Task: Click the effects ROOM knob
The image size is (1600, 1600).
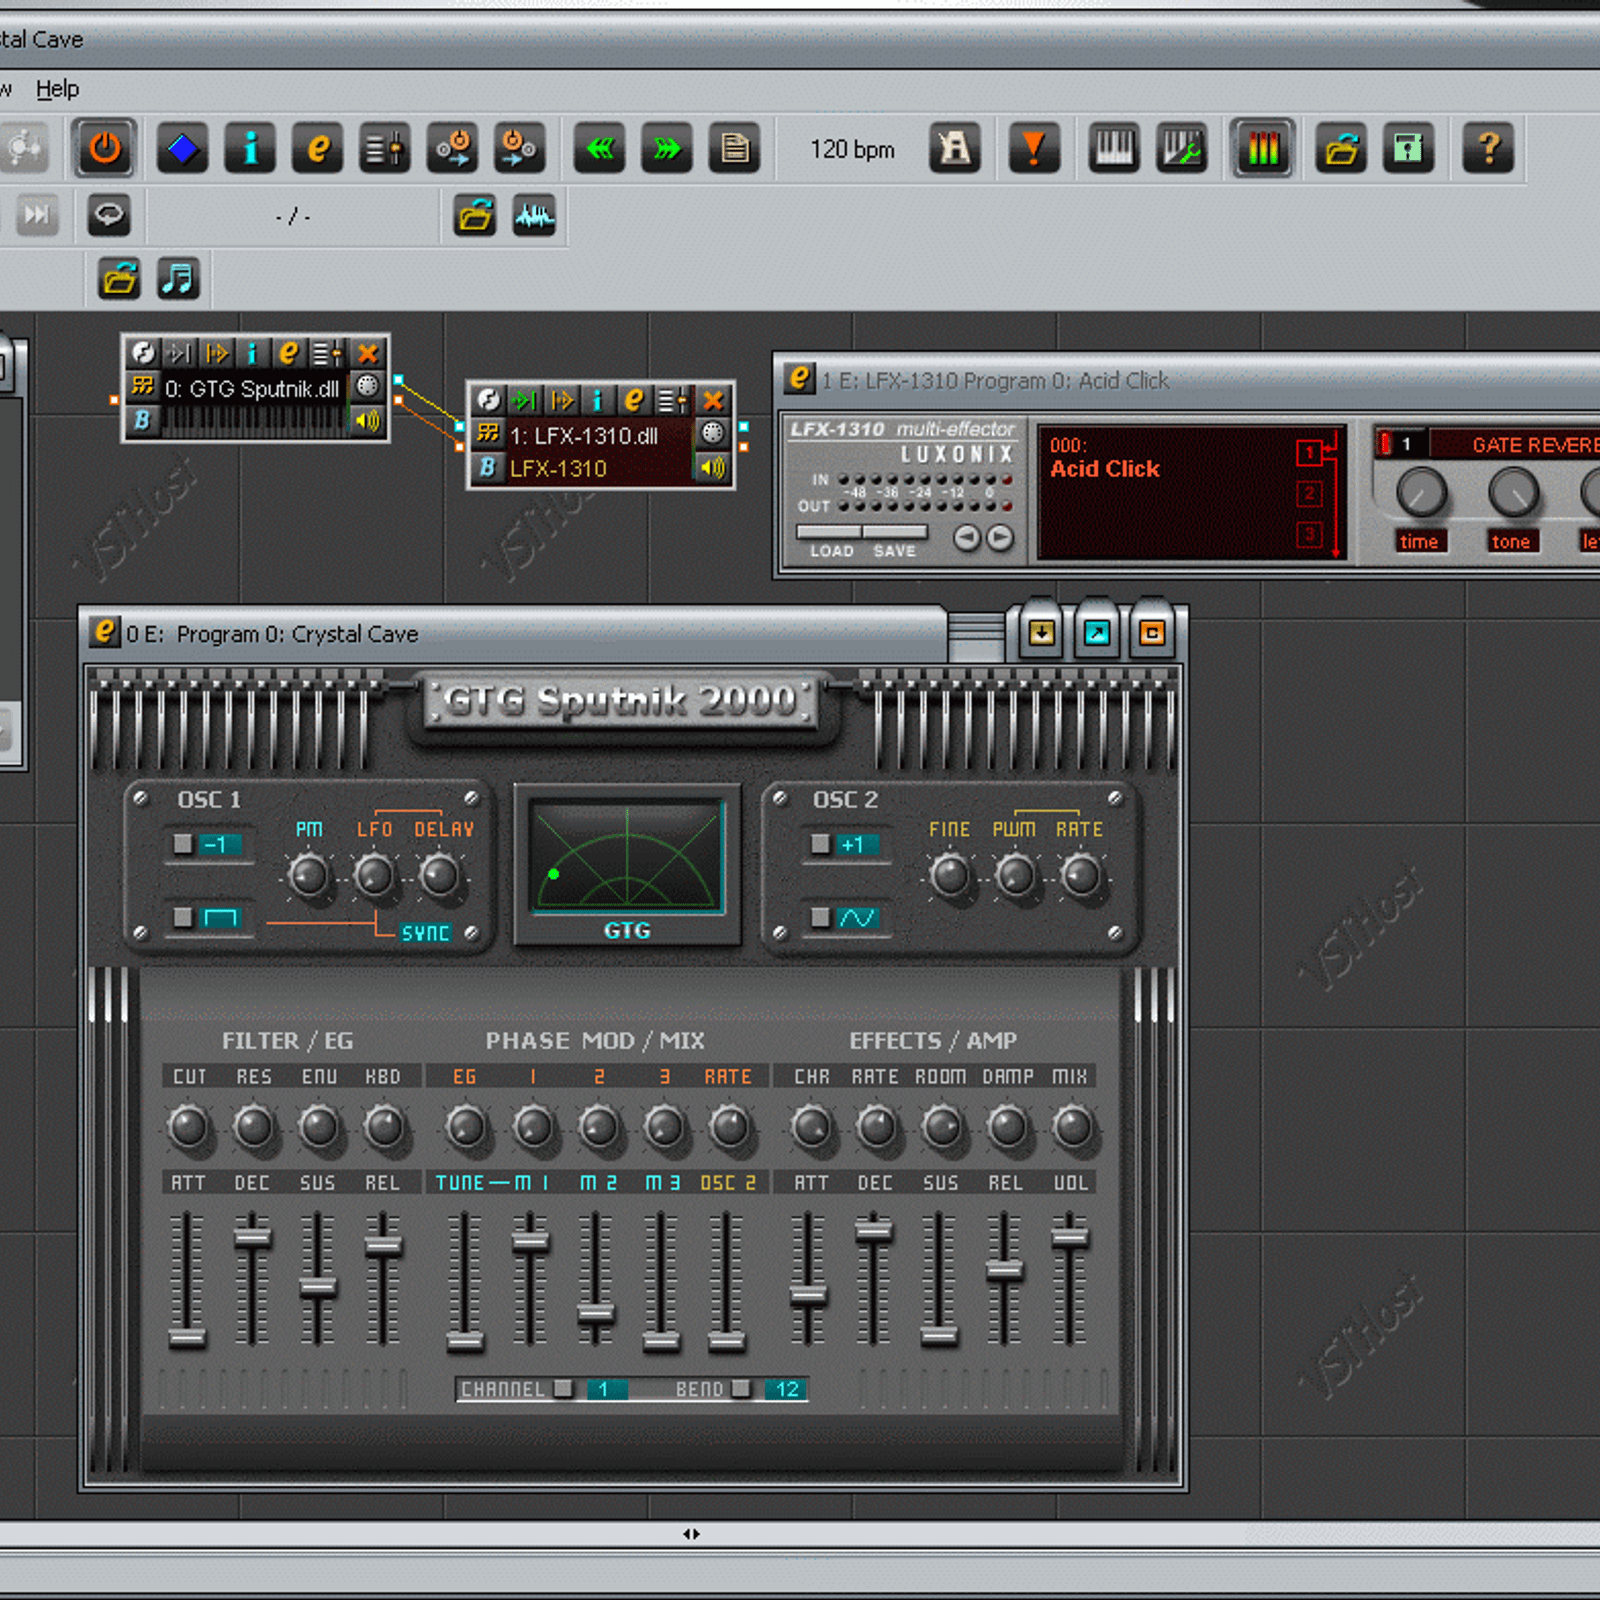Action: [x=941, y=1126]
